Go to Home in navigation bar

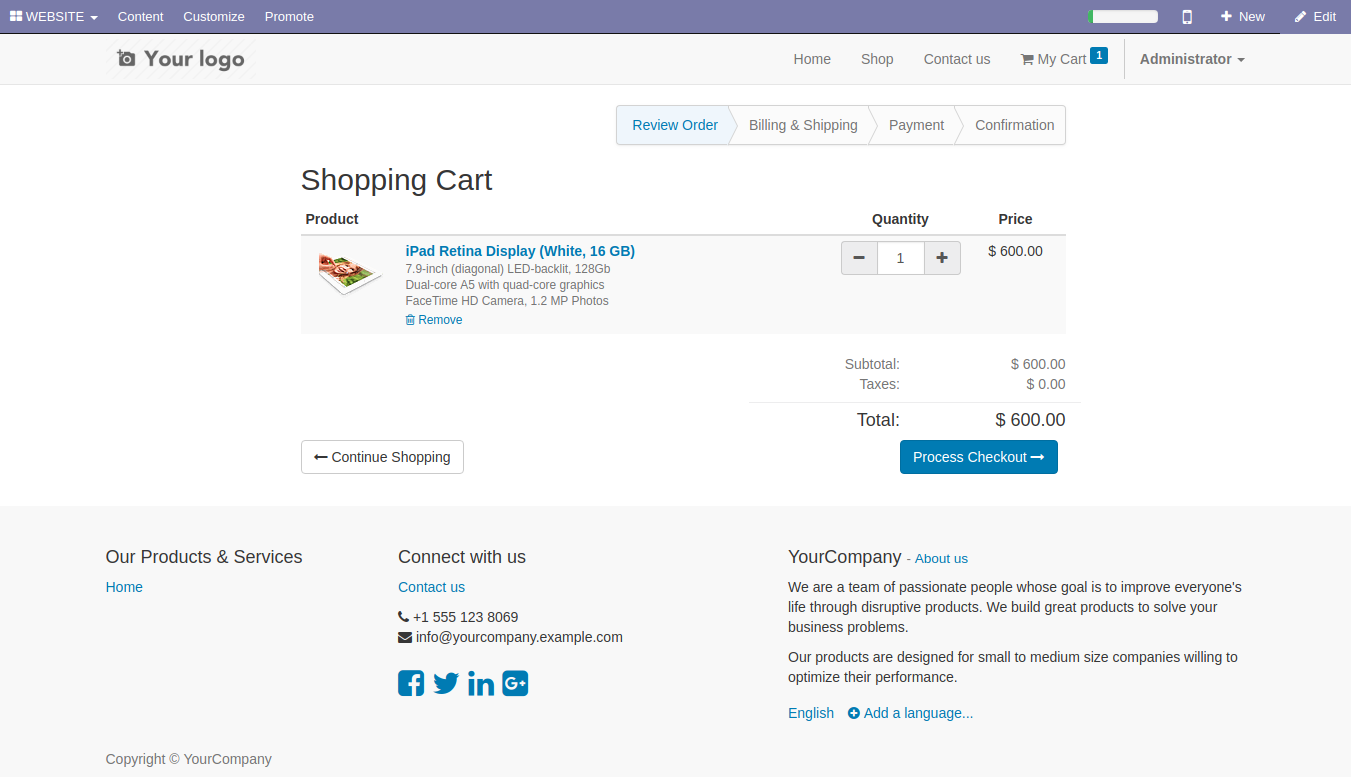click(812, 59)
